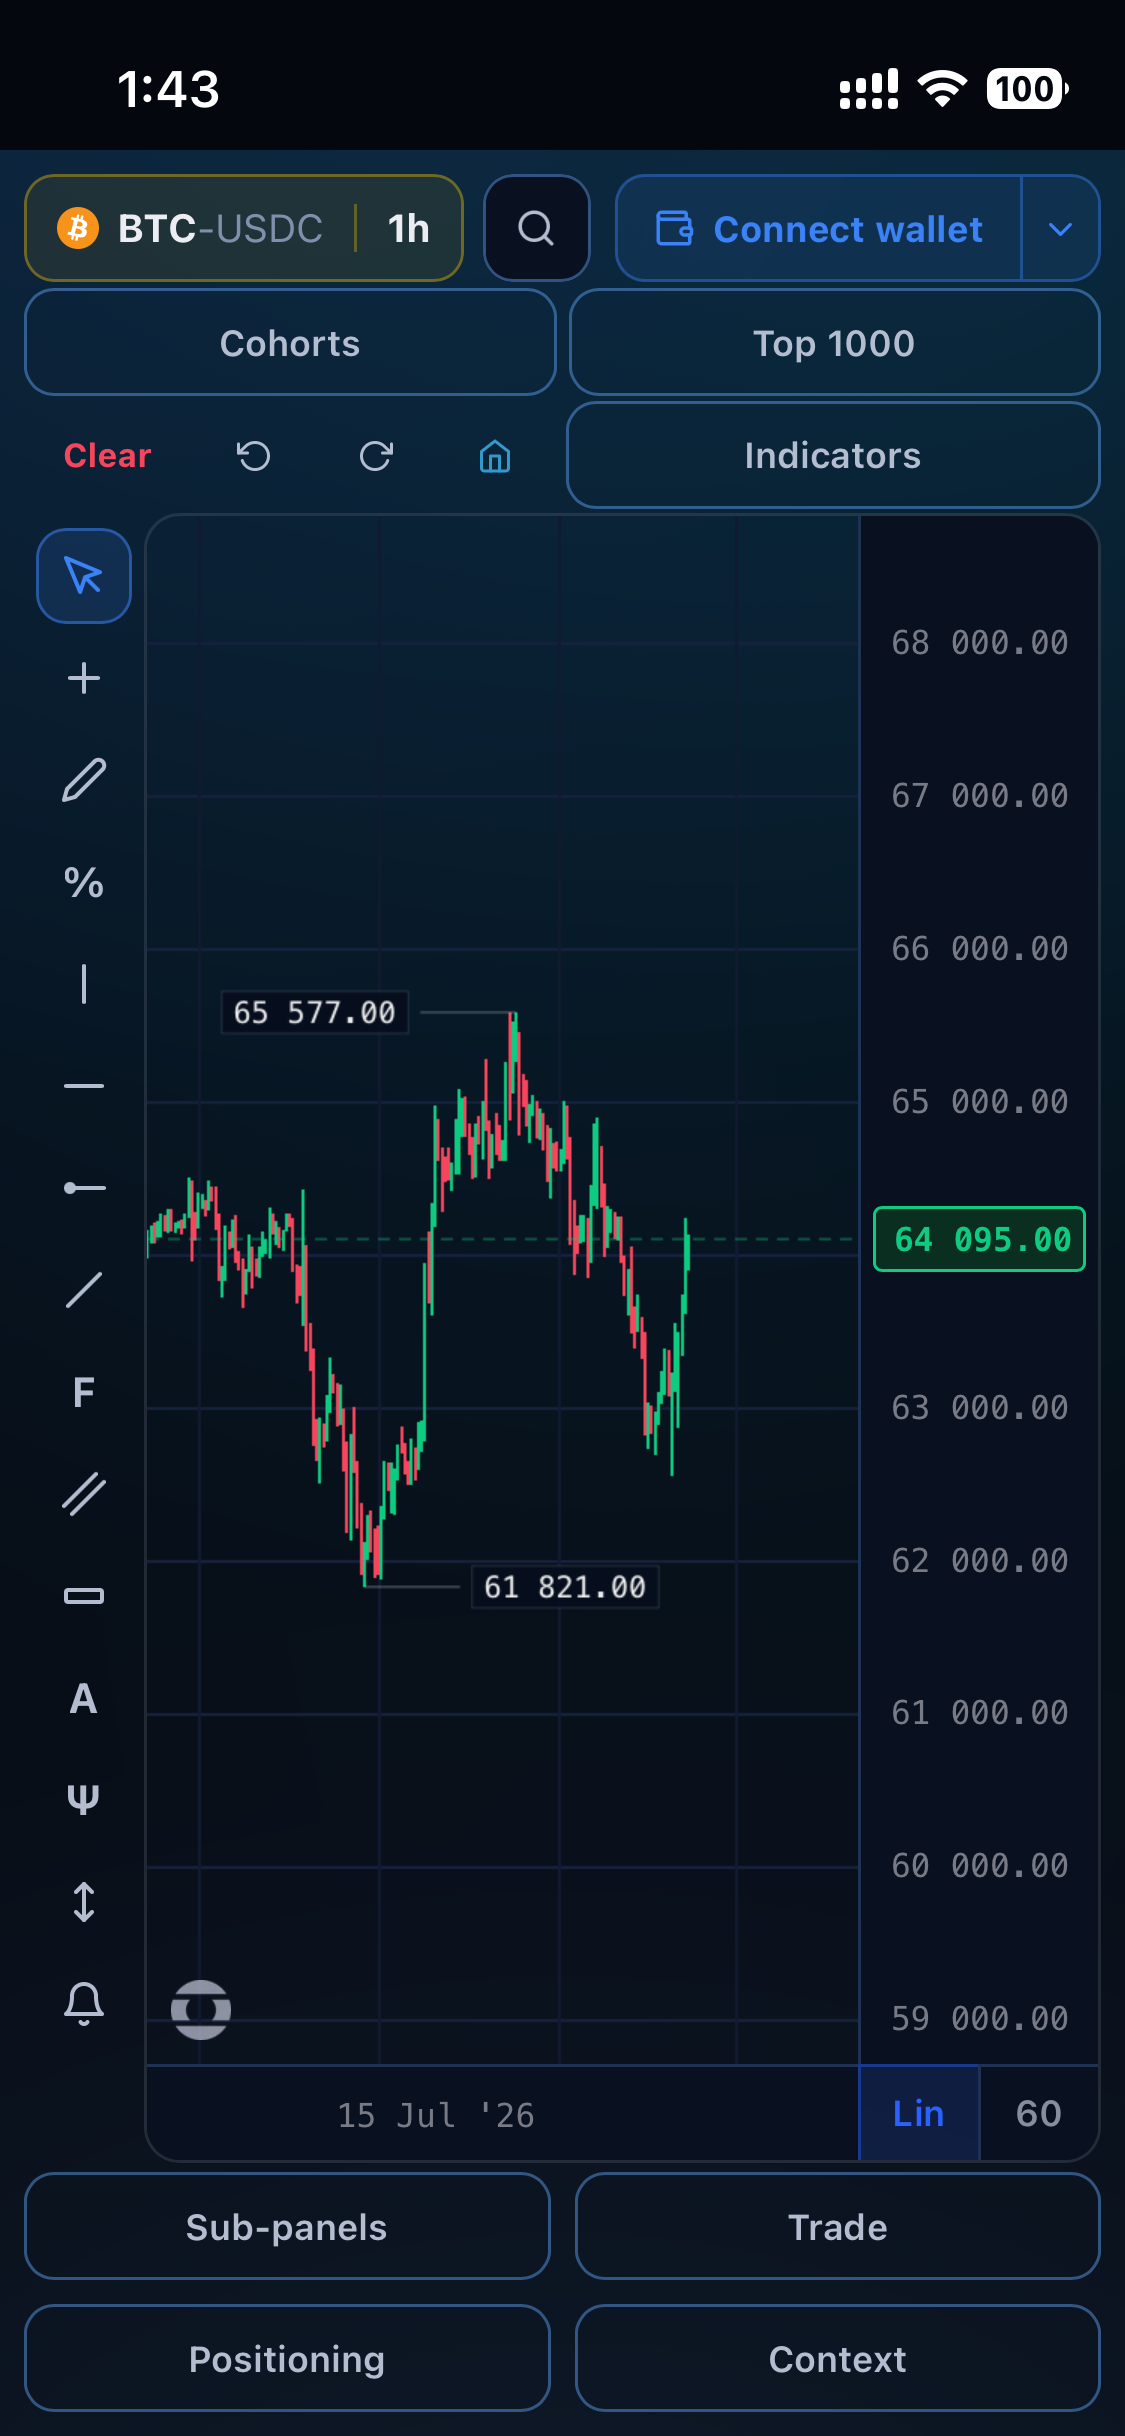Select the percent measure tool
This screenshot has width=1125, height=2436.
pos(84,882)
